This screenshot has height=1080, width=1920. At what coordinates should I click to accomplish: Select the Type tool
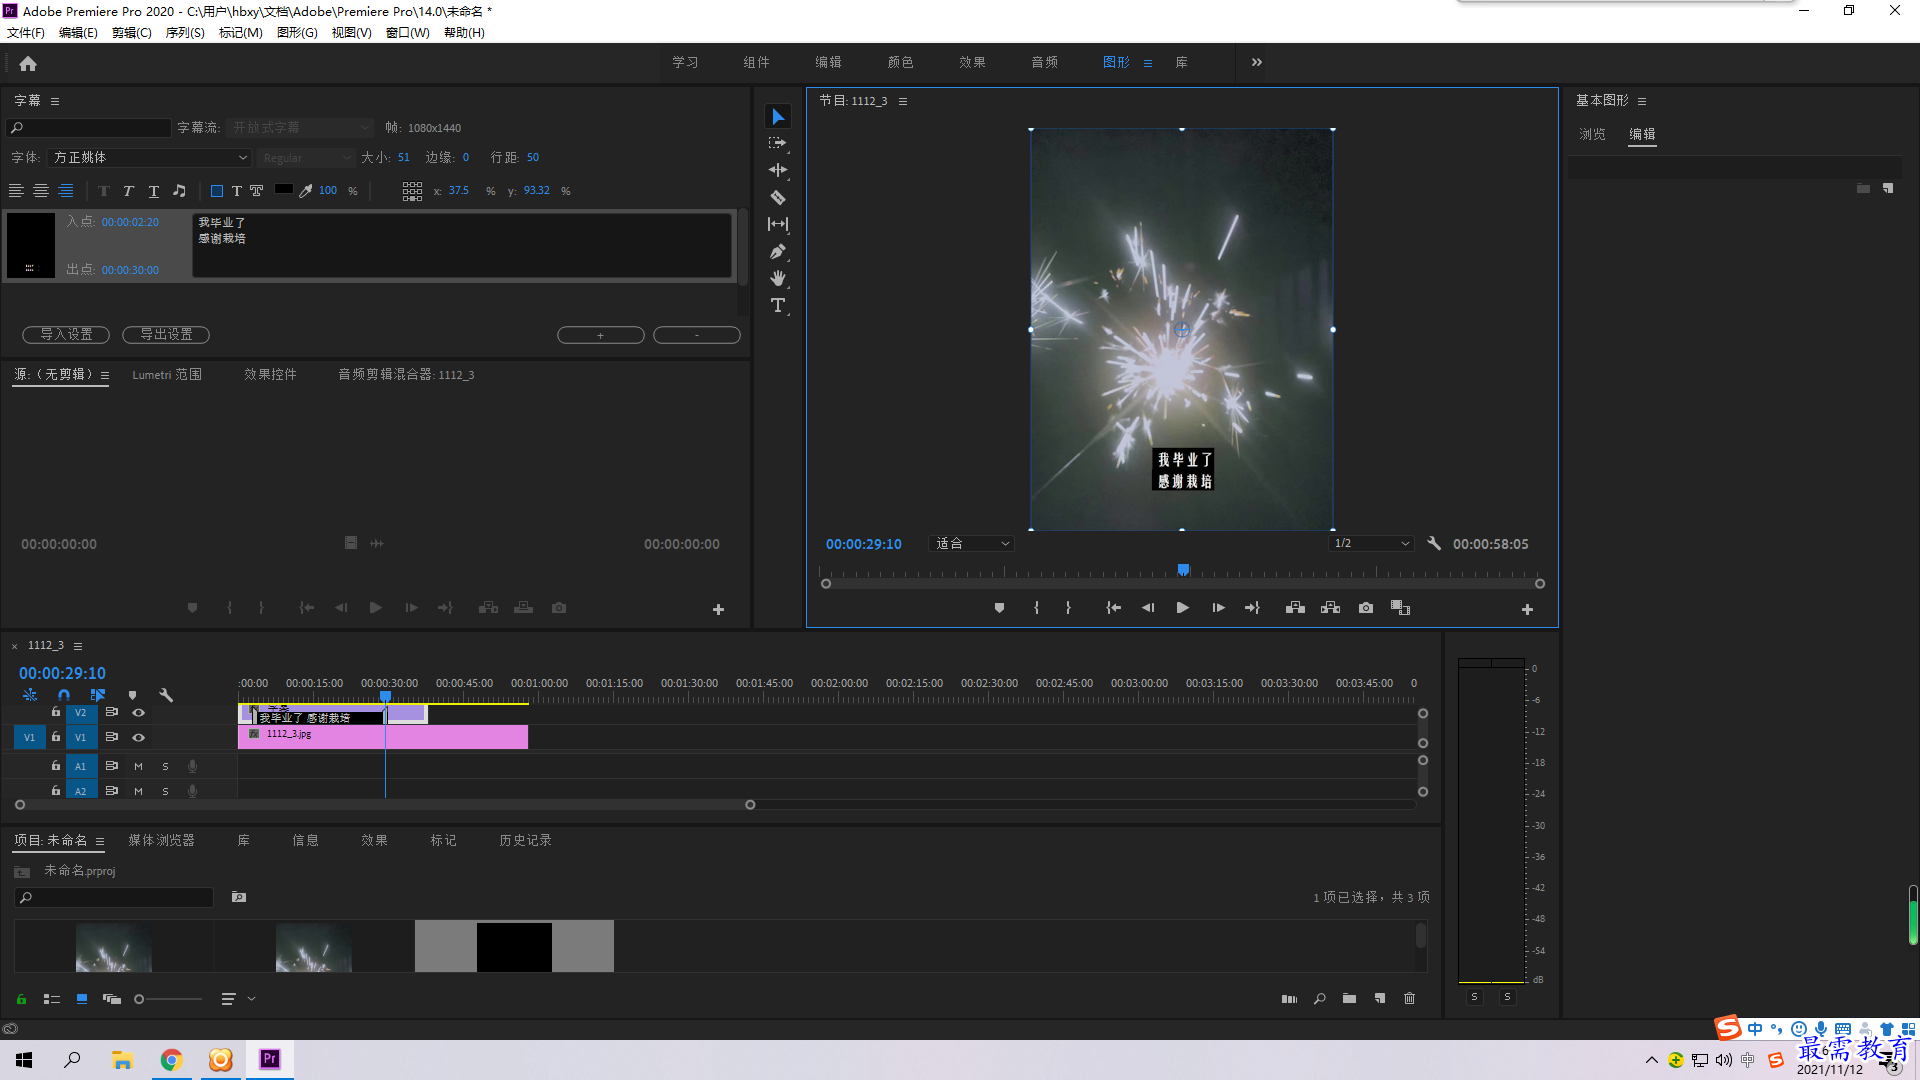pyautogui.click(x=778, y=305)
